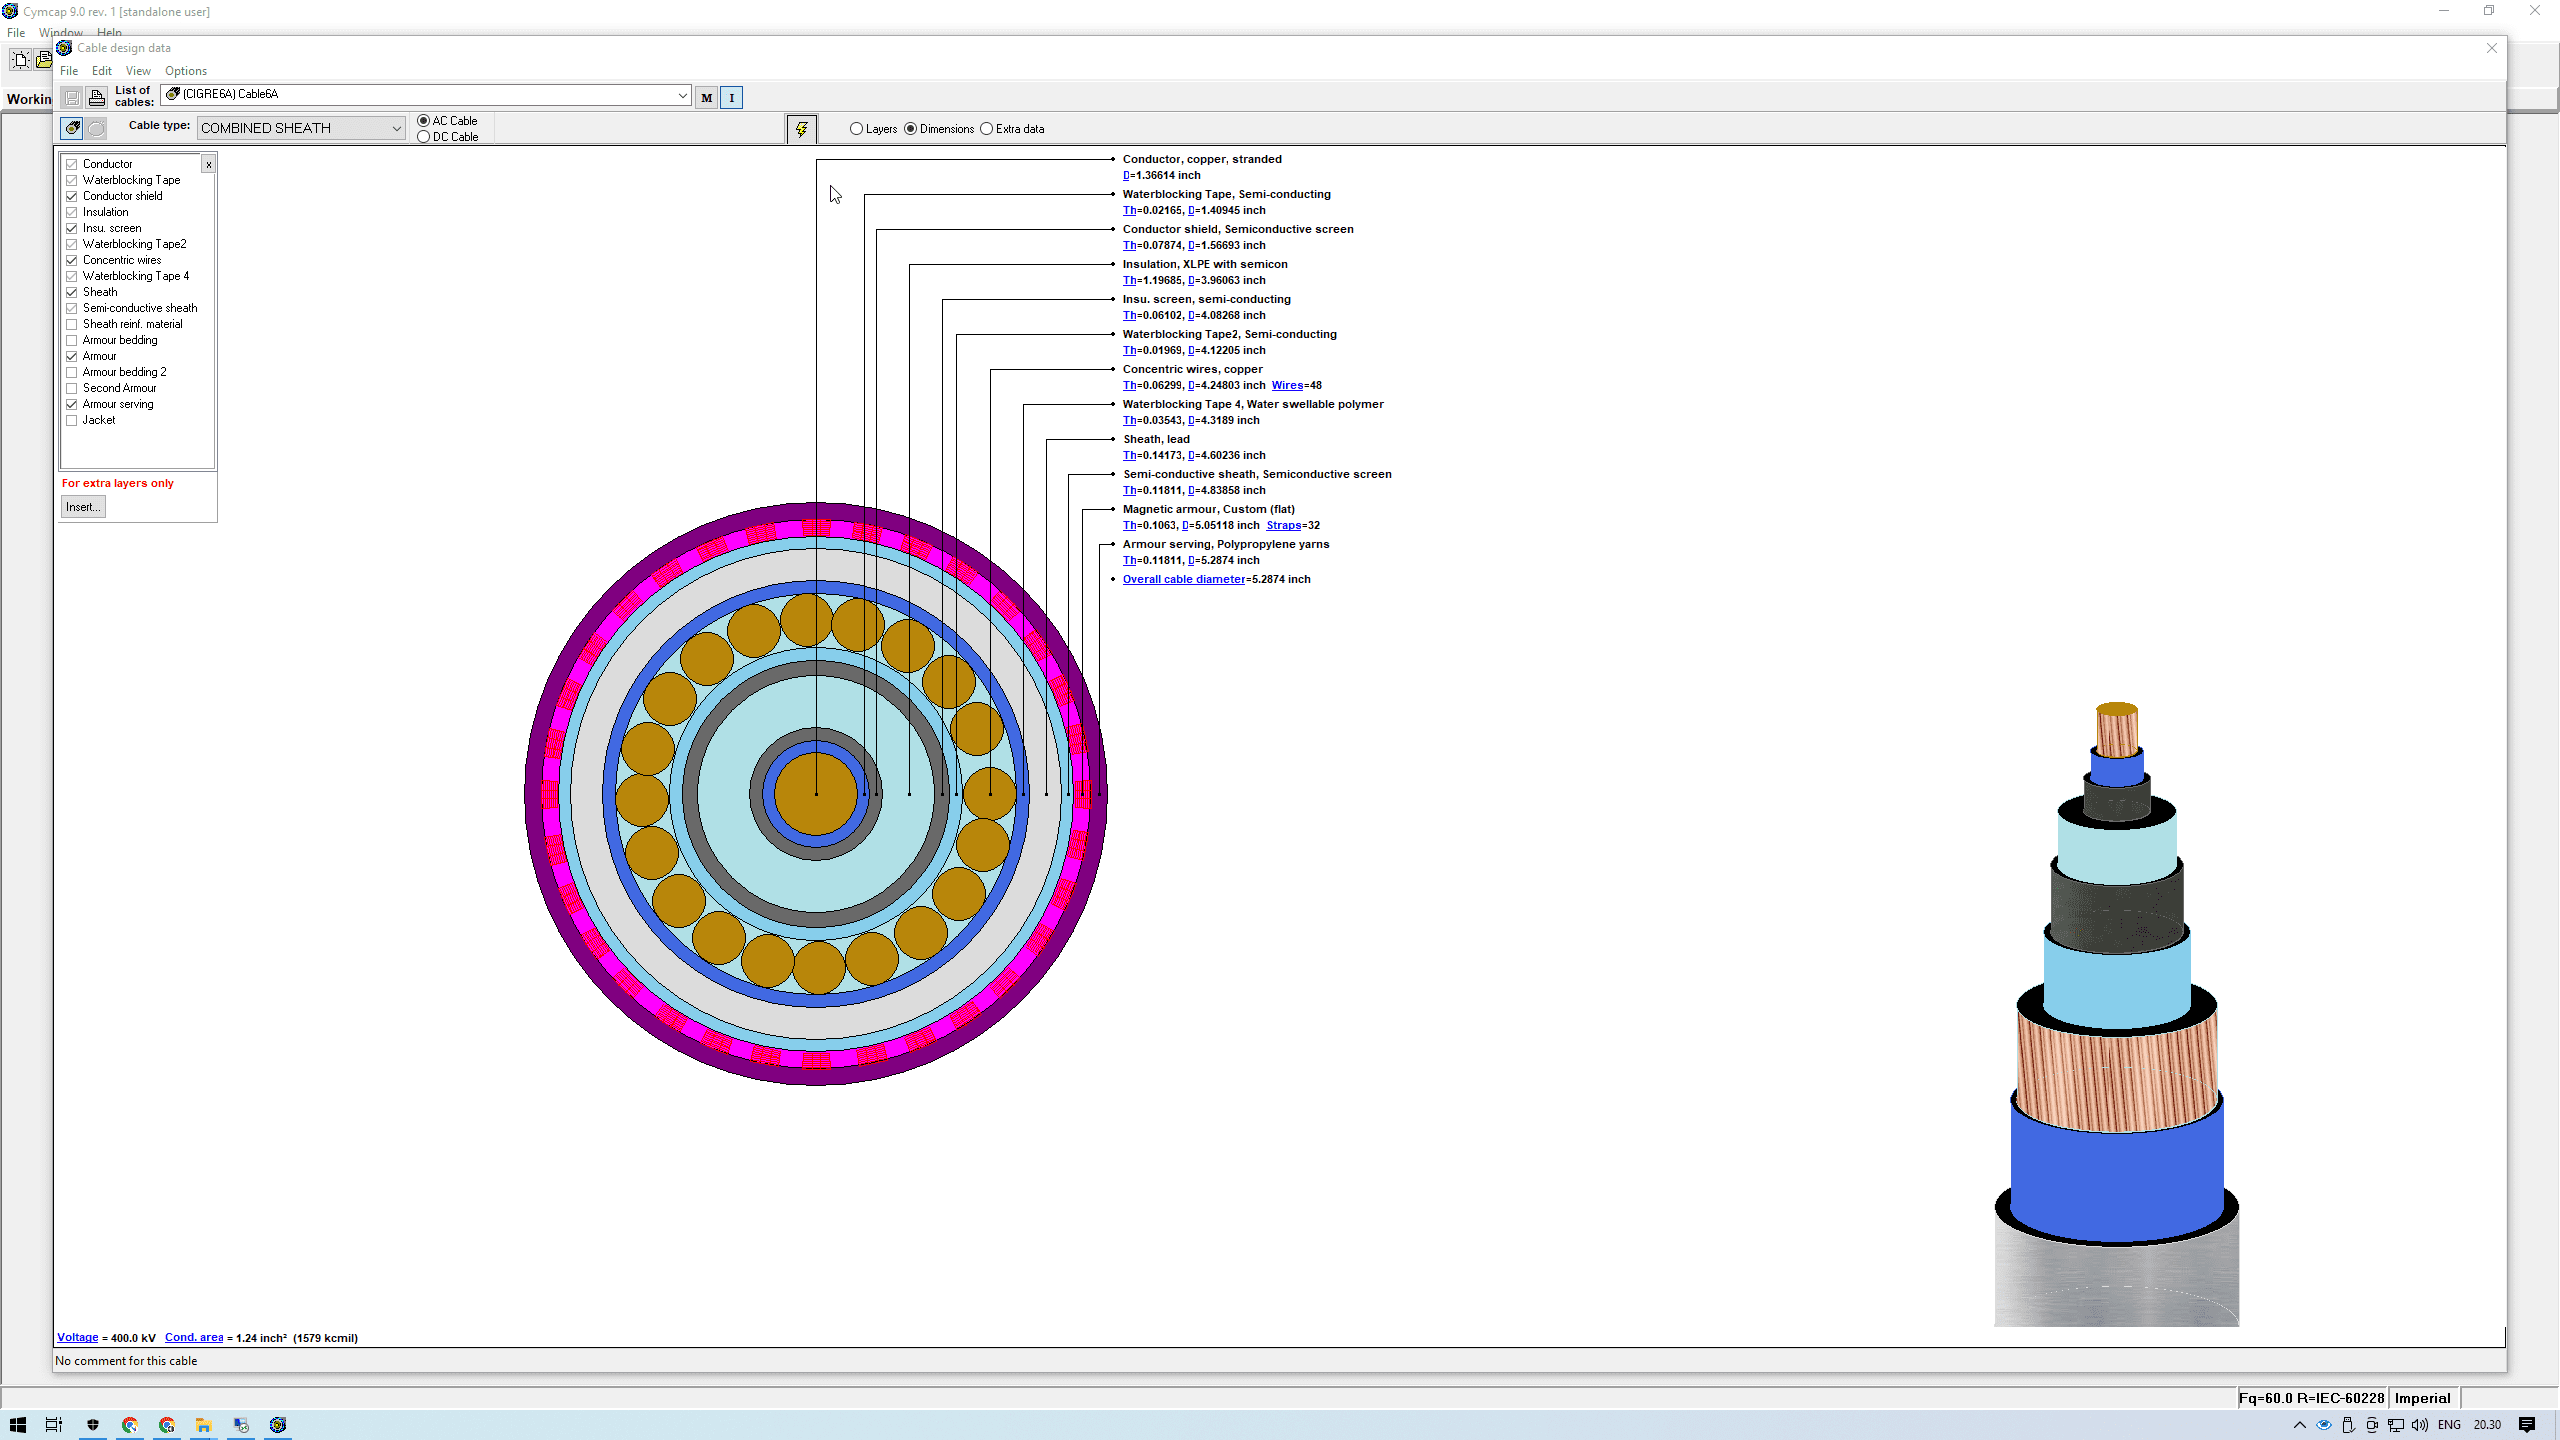The width and height of the screenshot is (2560, 1440).
Task: Open the Options menu
Action: coord(185,71)
